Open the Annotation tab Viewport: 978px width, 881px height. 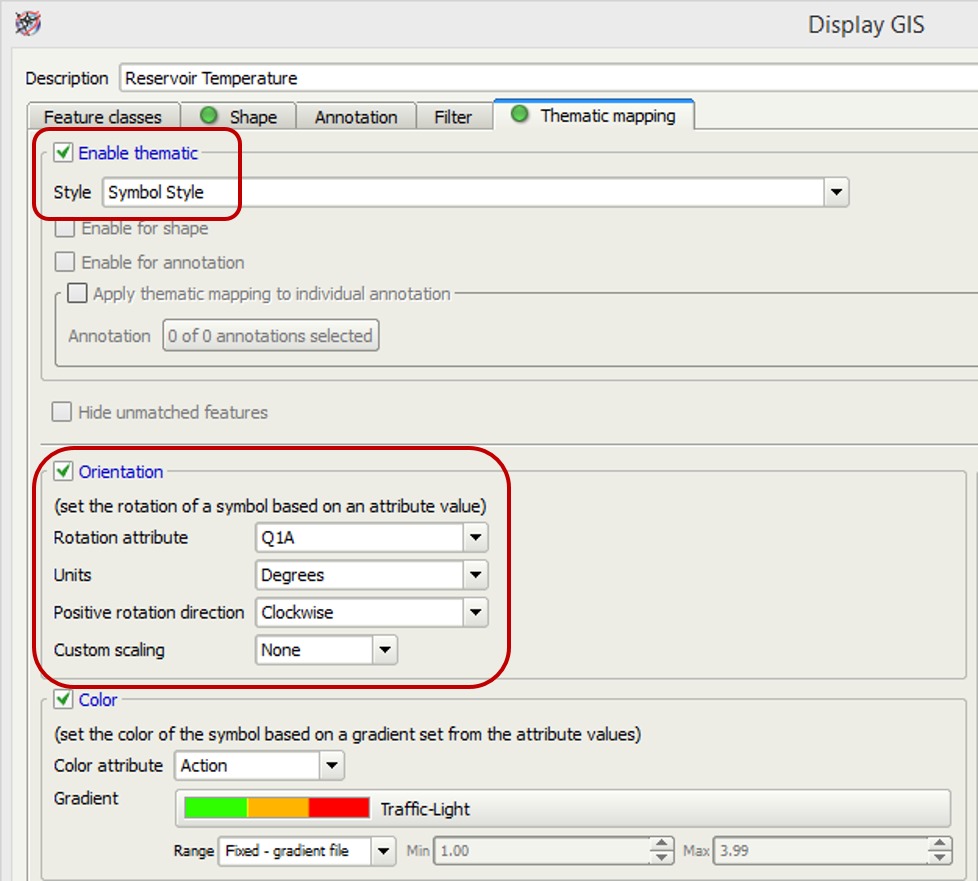coord(355,117)
